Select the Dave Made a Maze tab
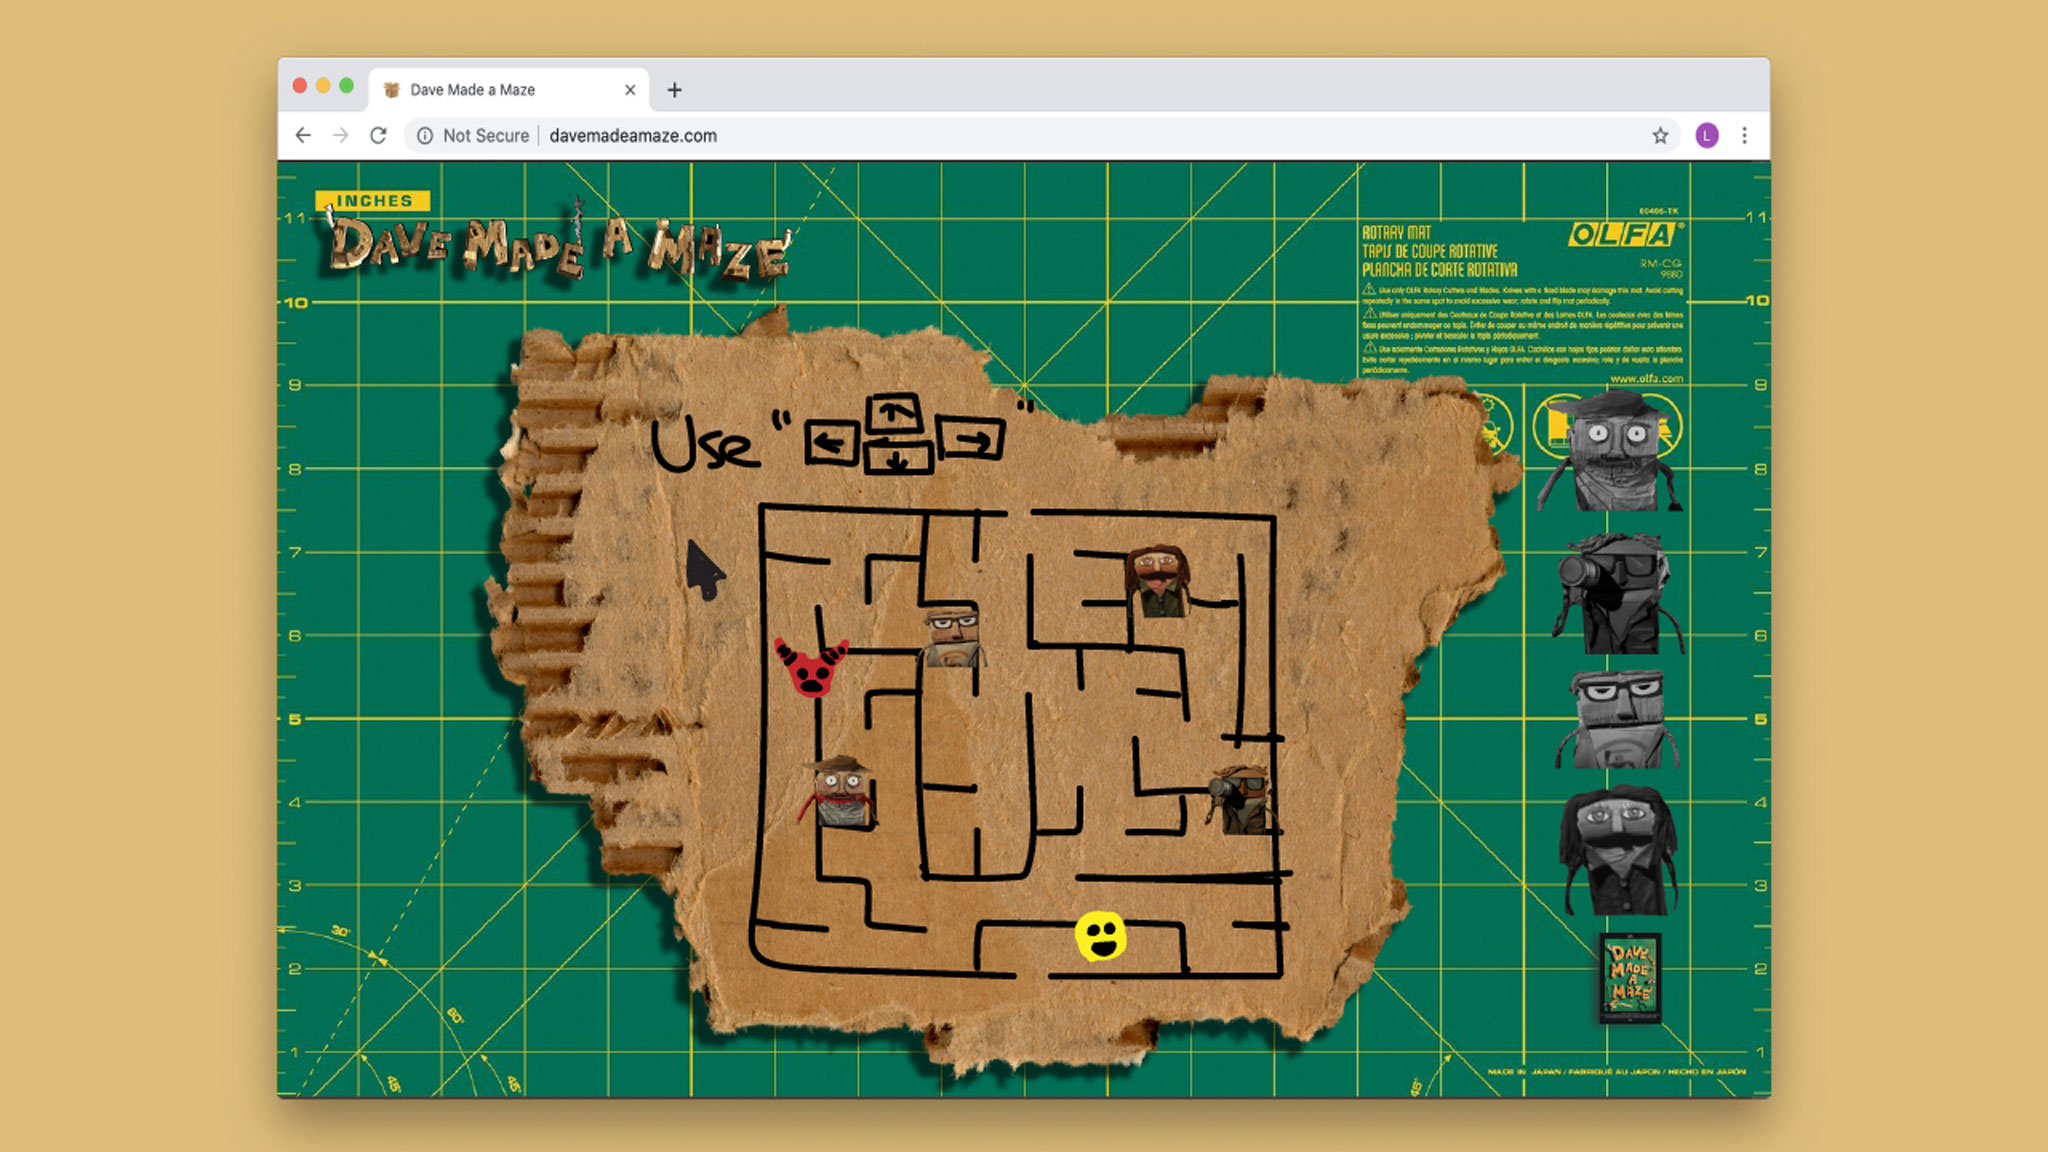The width and height of the screenshot is (2048, 1152). [x=472, y=90]
